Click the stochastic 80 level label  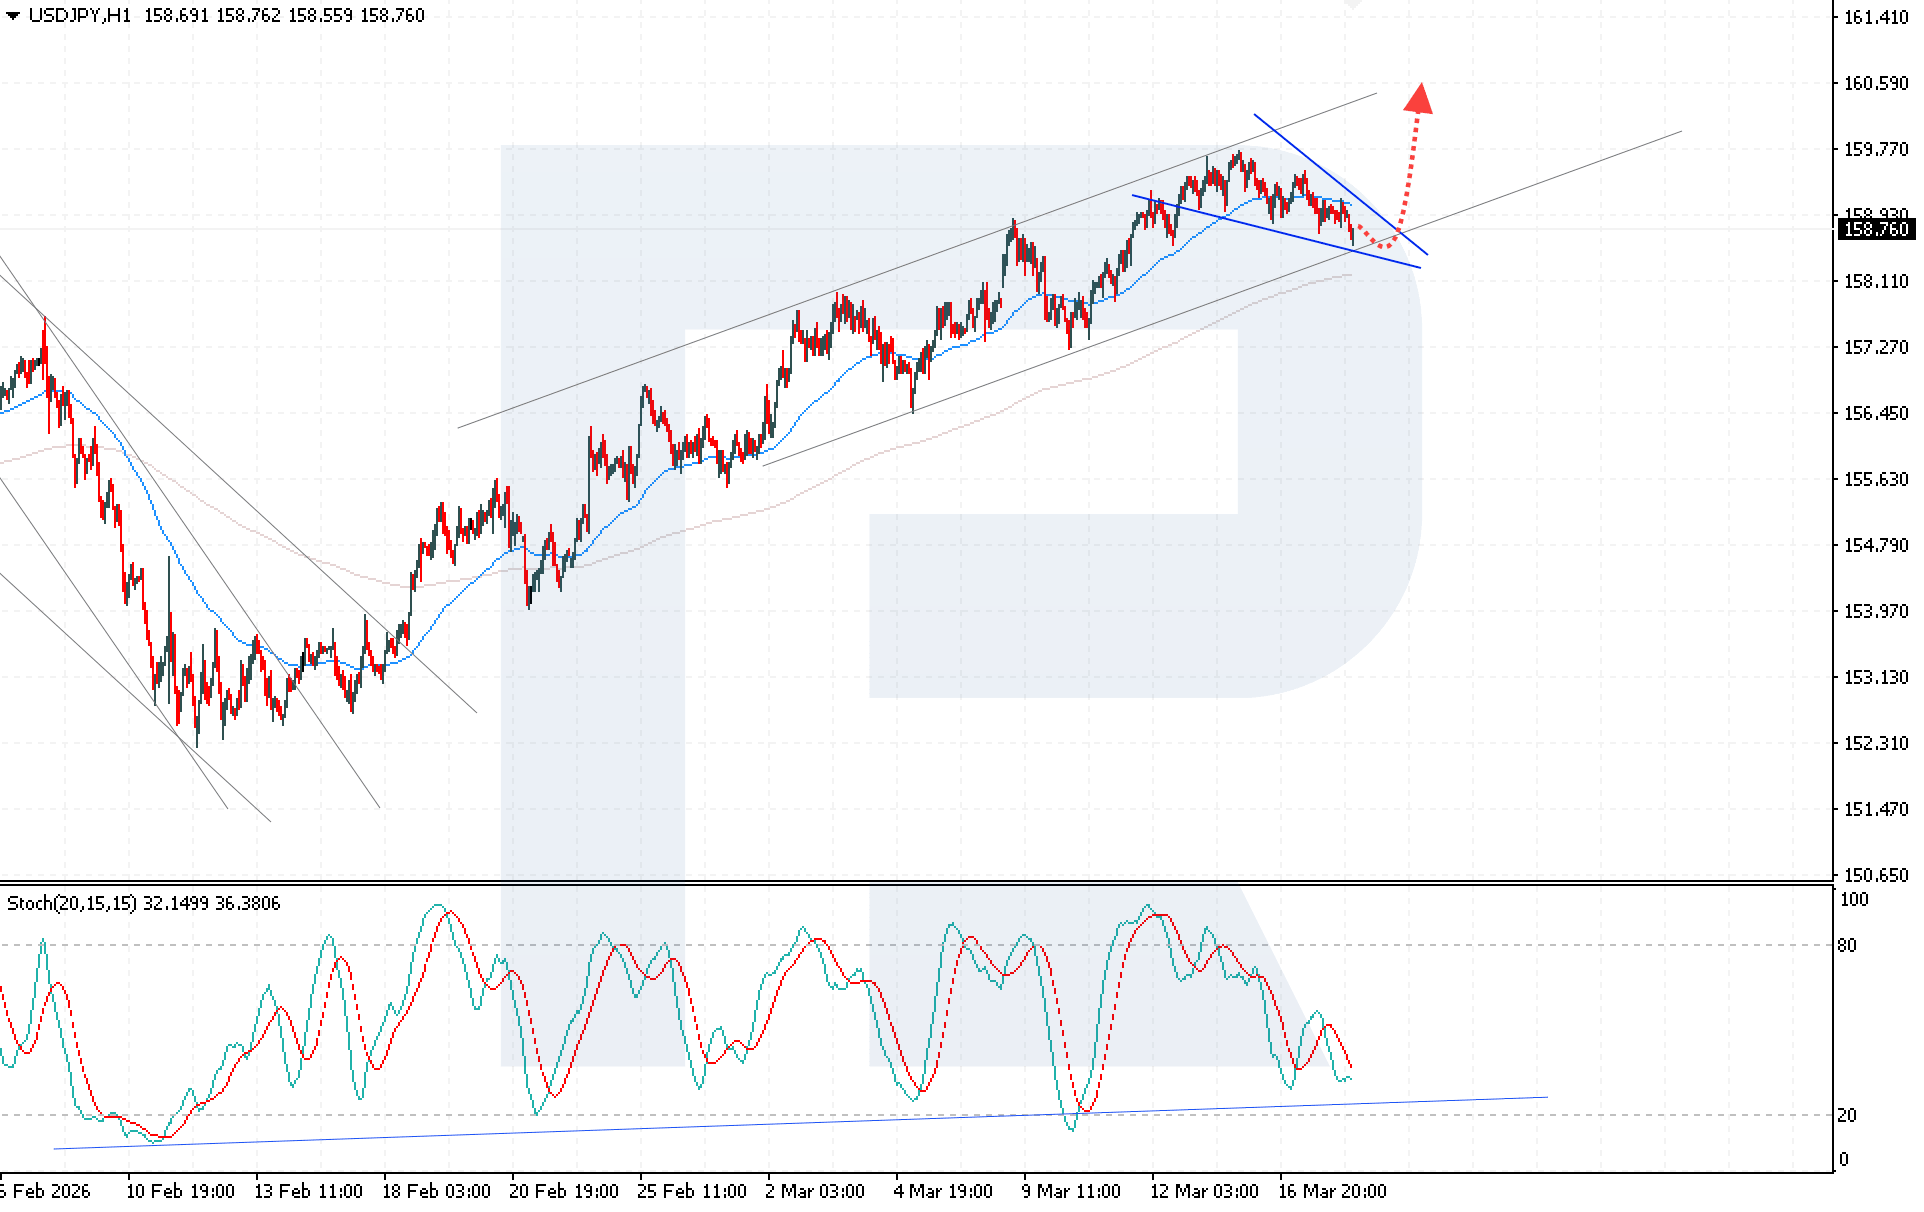[1847, 946]
